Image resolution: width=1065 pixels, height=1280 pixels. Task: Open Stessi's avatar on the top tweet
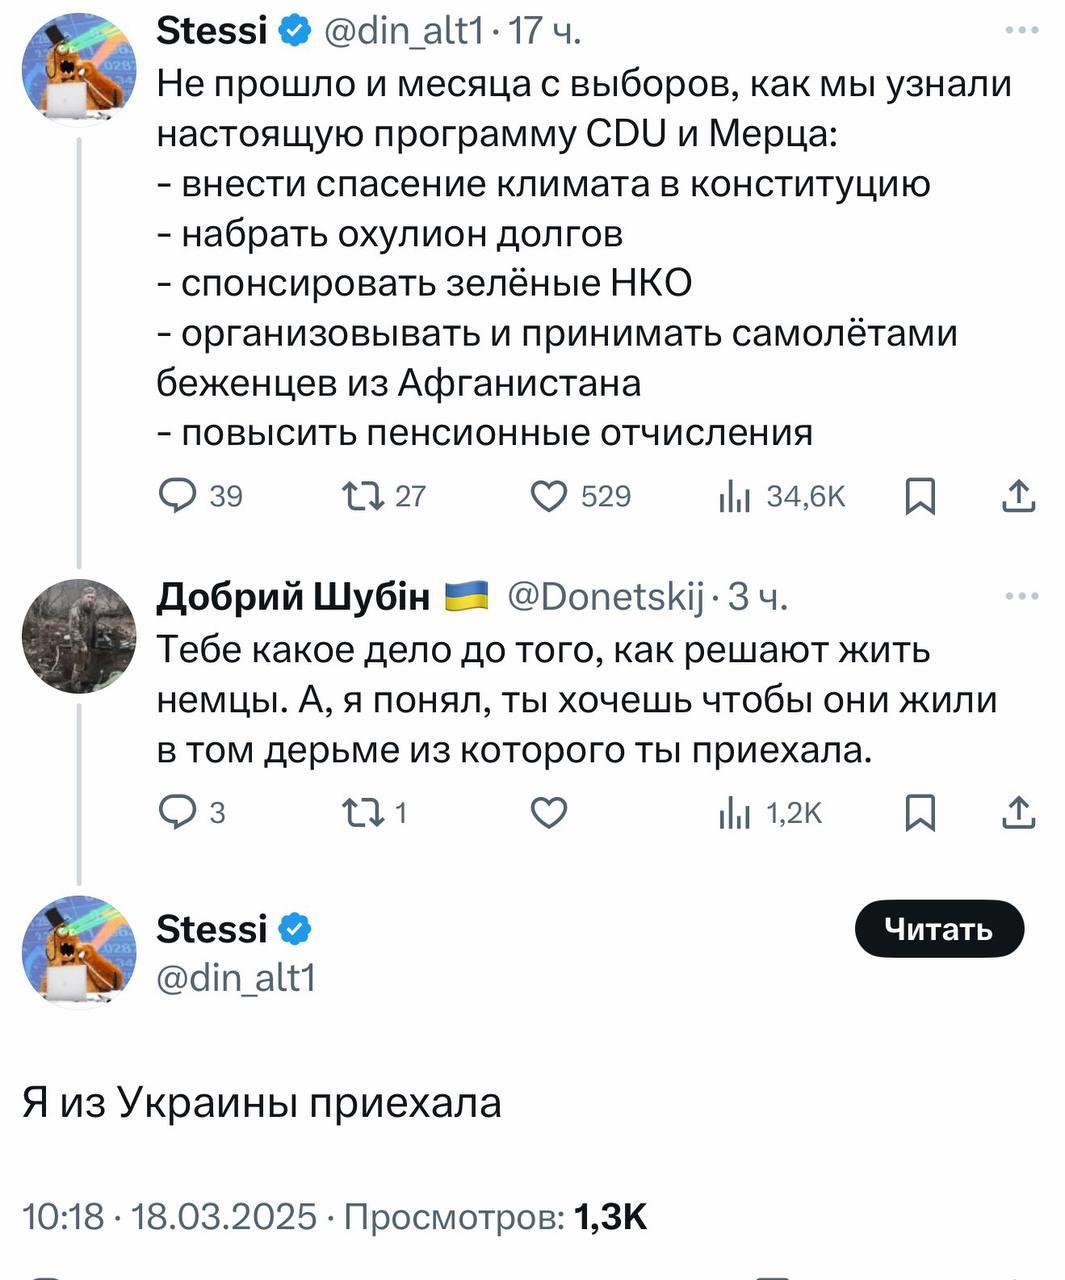(x=79, y=71)
